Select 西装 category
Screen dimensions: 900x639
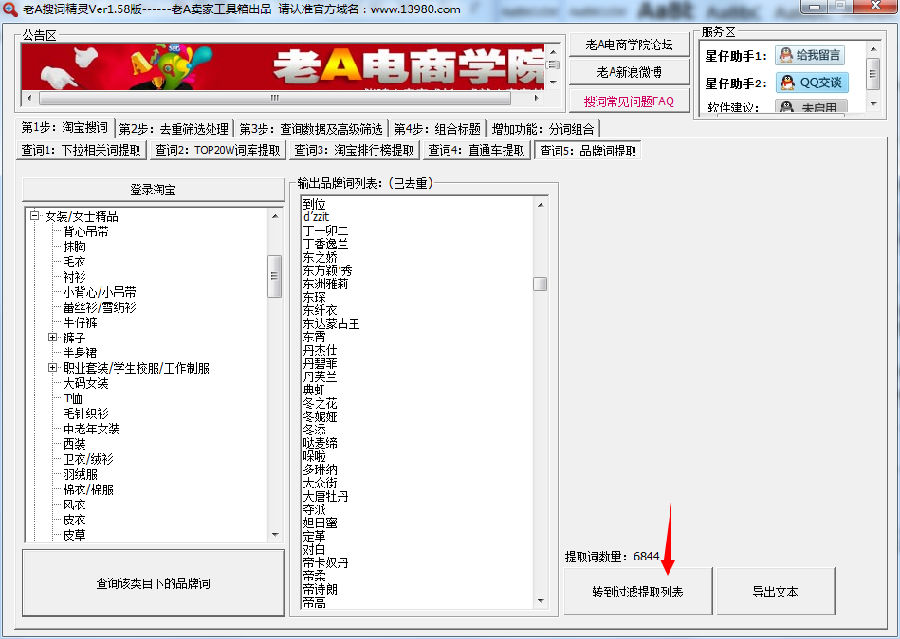(75, 444)
